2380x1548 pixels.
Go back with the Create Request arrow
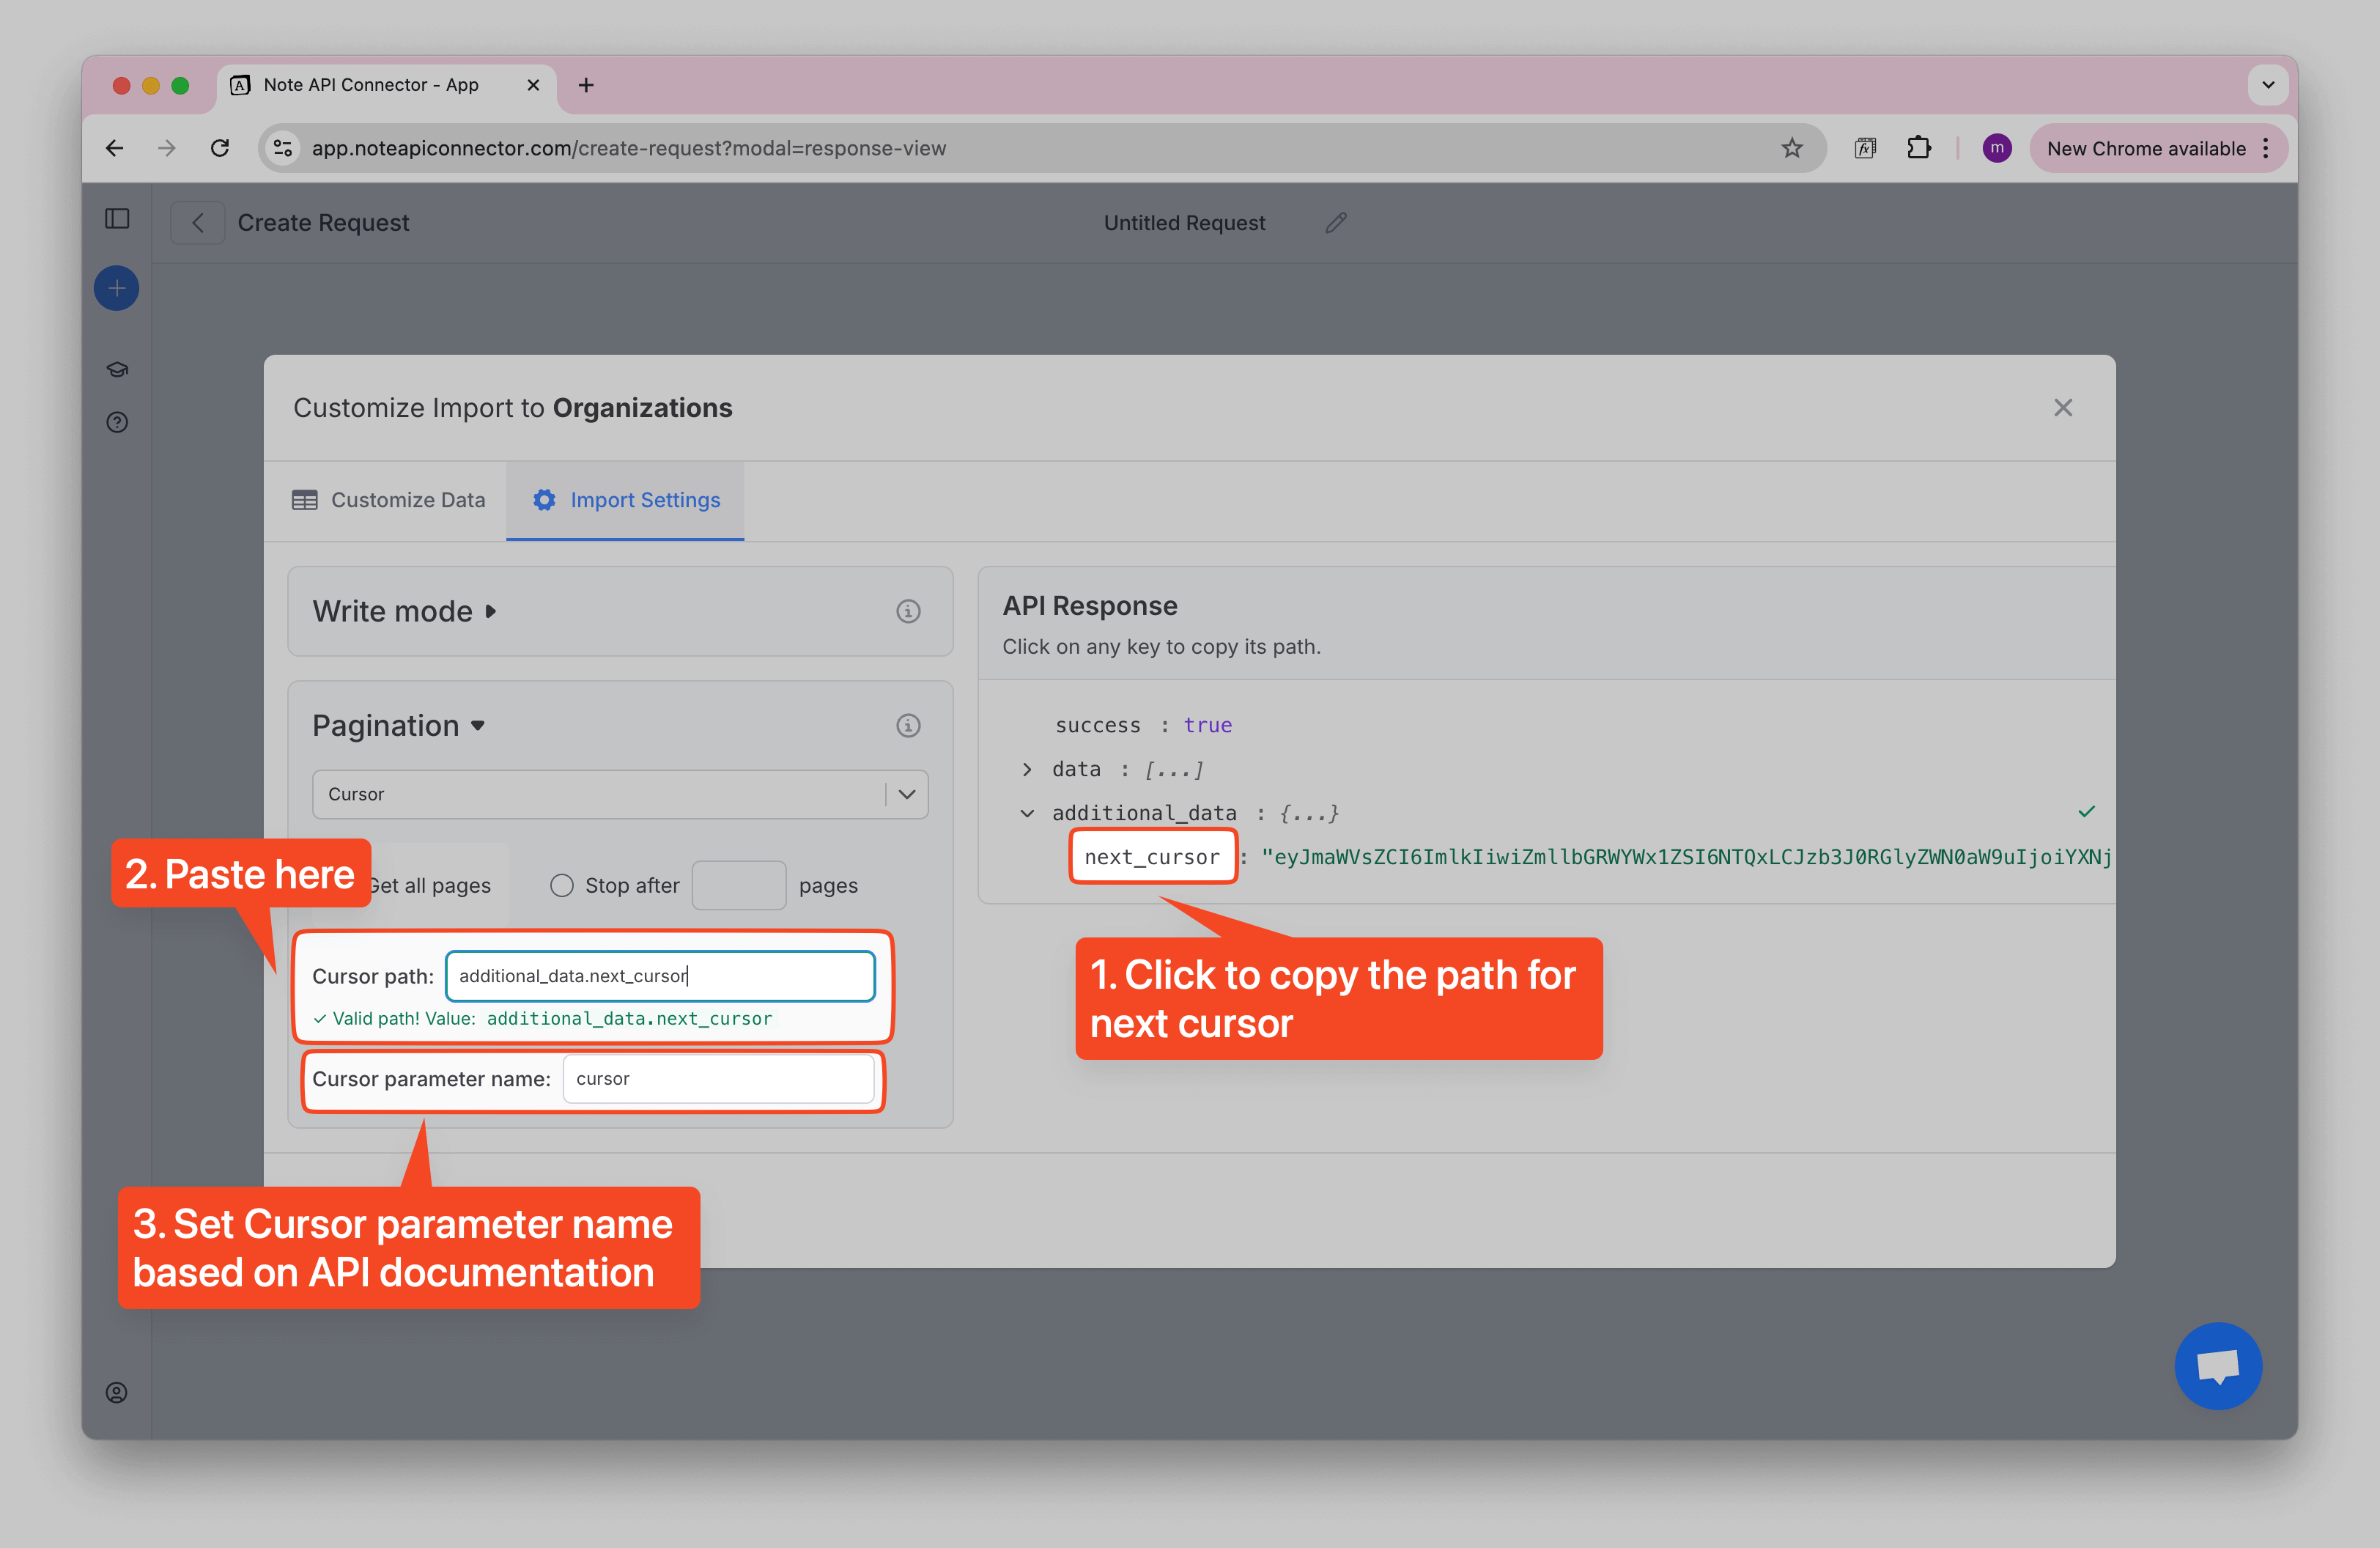point(198,223)
